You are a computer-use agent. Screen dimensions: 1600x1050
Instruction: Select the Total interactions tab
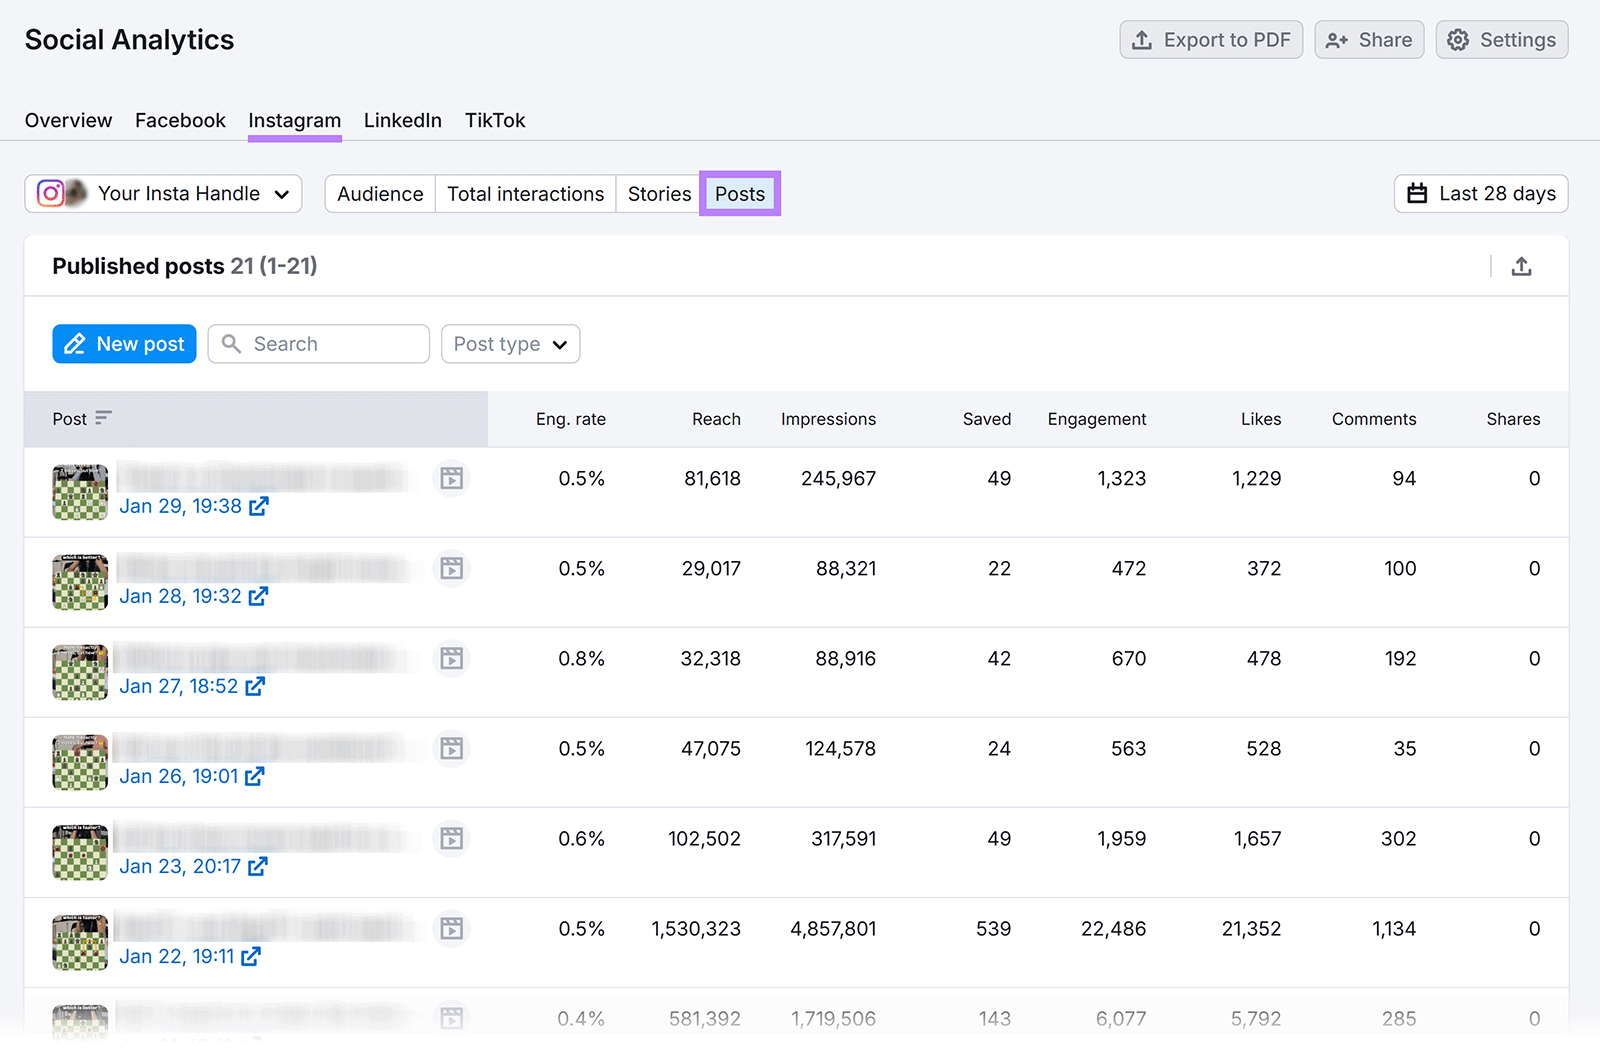pos(525,193)
